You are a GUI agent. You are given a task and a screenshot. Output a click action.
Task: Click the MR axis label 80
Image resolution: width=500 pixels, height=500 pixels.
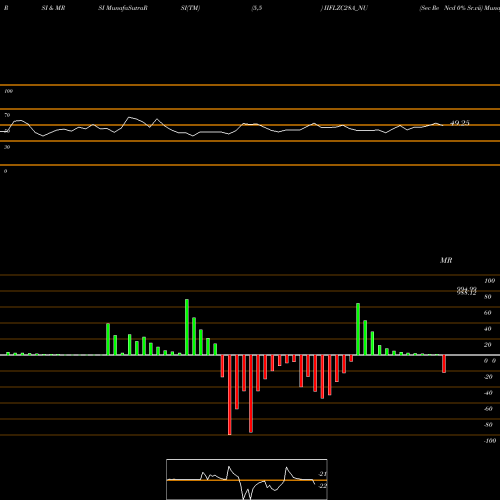pos(488,297)
